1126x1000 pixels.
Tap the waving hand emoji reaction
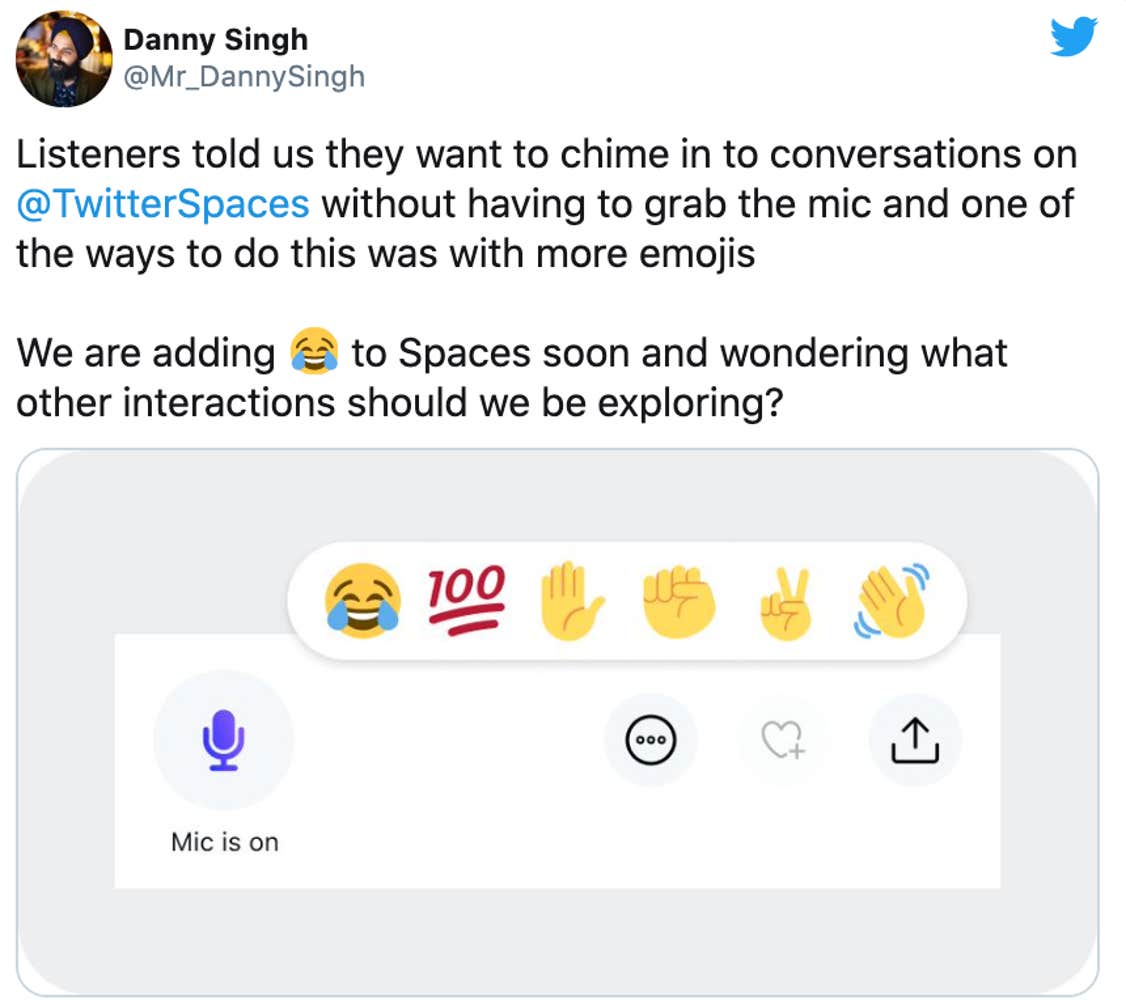click(892, 600)
